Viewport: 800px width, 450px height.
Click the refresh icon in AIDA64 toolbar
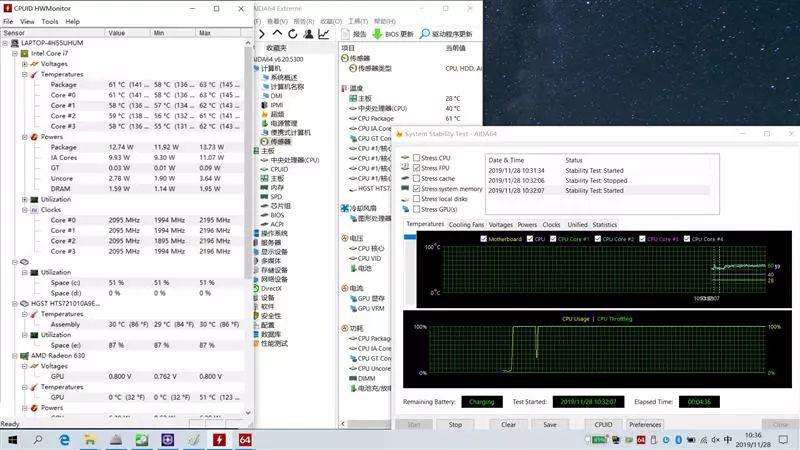pos(292,34)
